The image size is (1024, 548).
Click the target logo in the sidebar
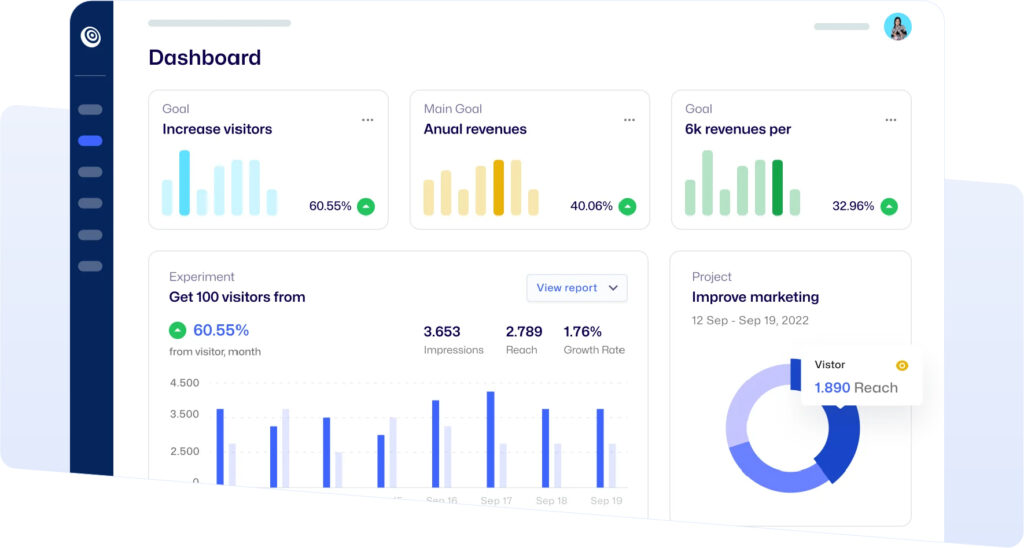[x=91, y=37]
